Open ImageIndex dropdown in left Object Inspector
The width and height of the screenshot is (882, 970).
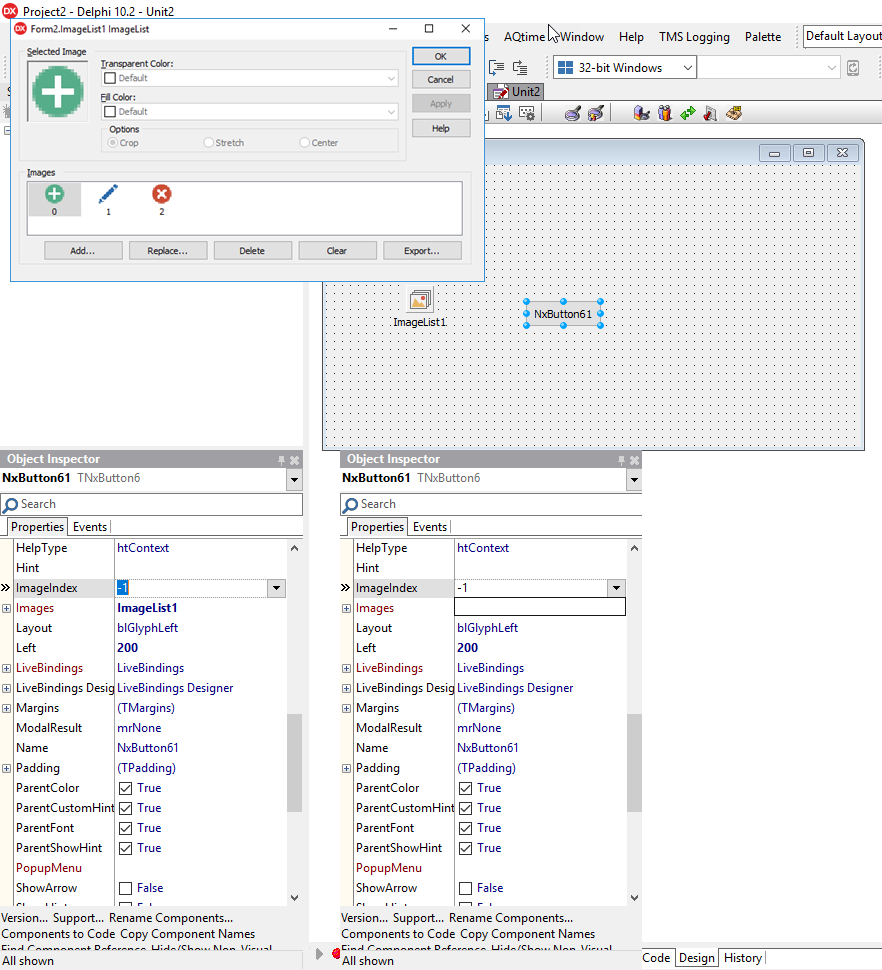tap(276, 588)
